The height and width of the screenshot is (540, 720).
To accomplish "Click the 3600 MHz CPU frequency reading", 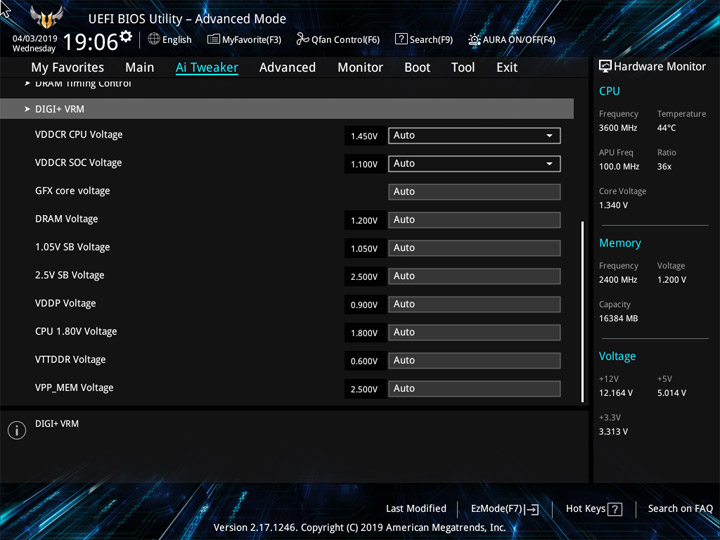I will point(618,128).
